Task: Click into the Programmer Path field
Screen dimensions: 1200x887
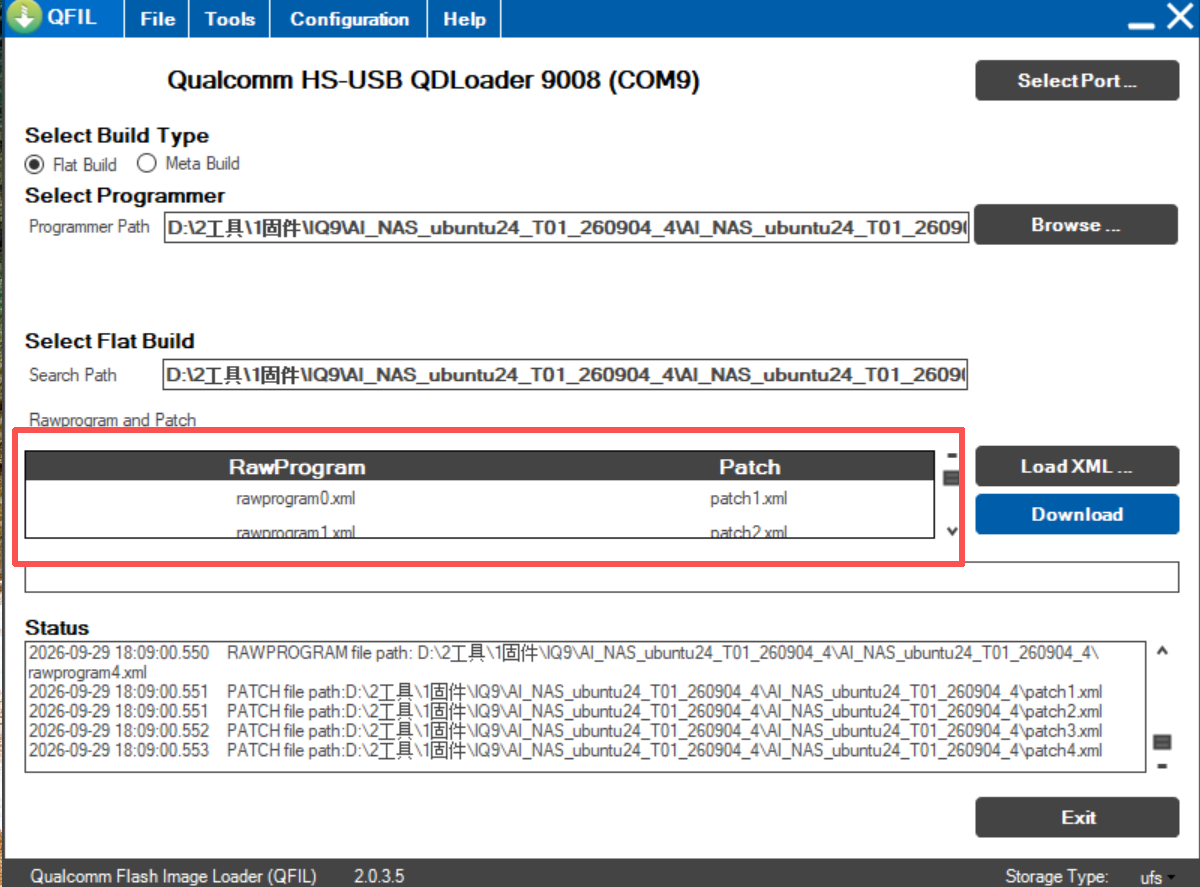Action: click(x=566, y=227)
